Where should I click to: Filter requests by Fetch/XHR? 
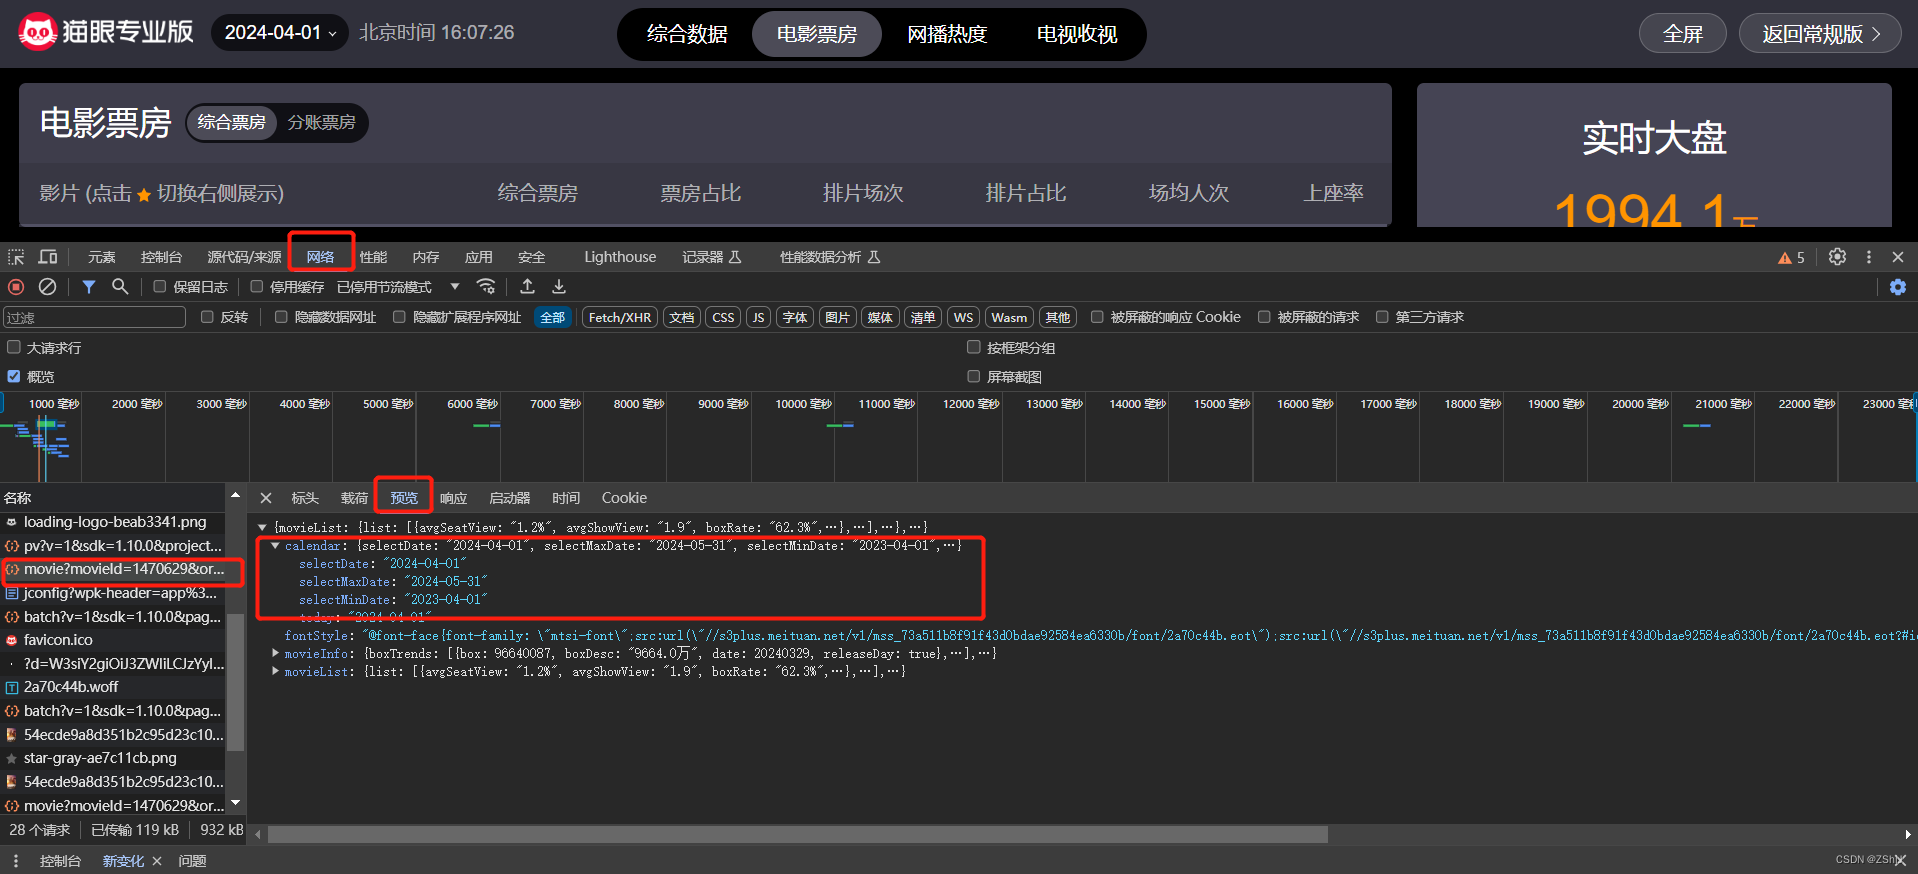[620, 317]
